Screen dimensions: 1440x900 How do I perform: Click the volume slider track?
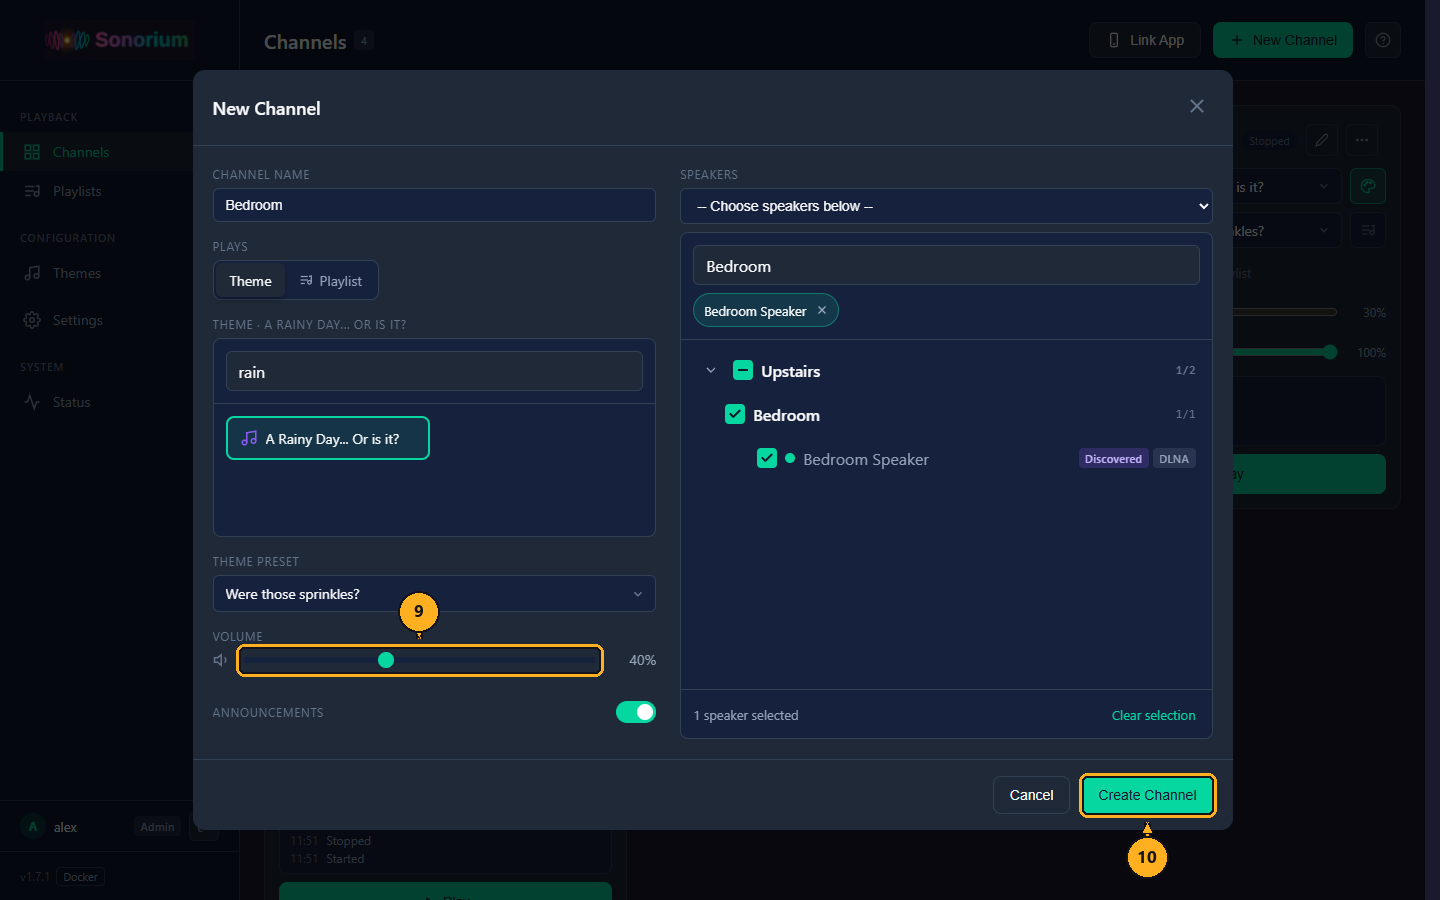point(419,660)
